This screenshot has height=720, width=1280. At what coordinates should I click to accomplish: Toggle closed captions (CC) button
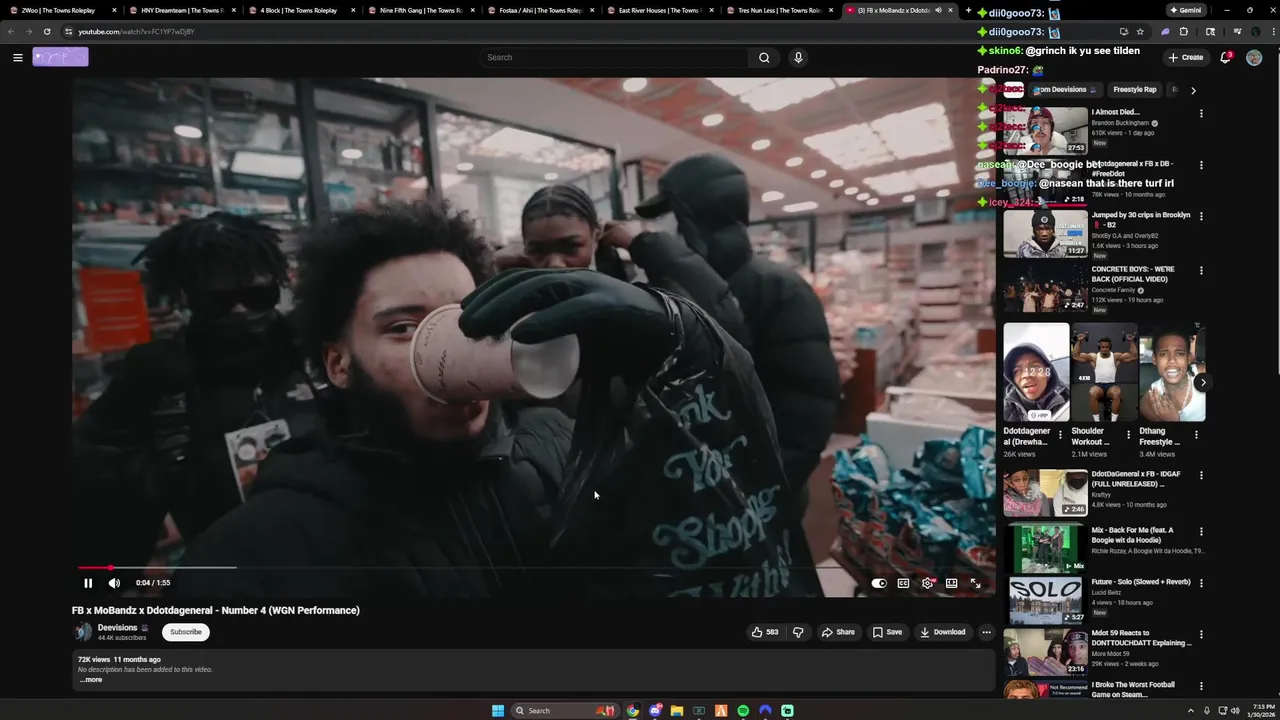click(903, 583)
